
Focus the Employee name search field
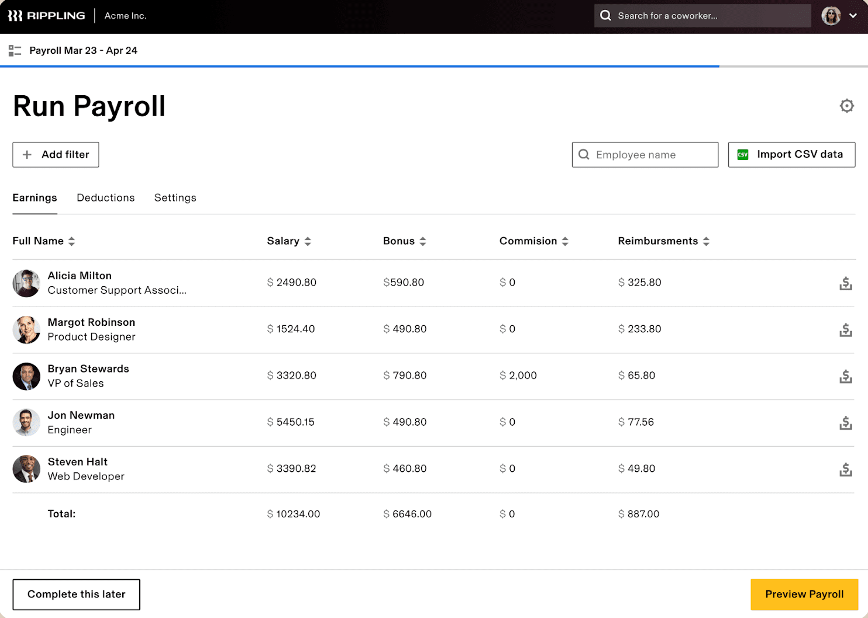coord(645,154)
